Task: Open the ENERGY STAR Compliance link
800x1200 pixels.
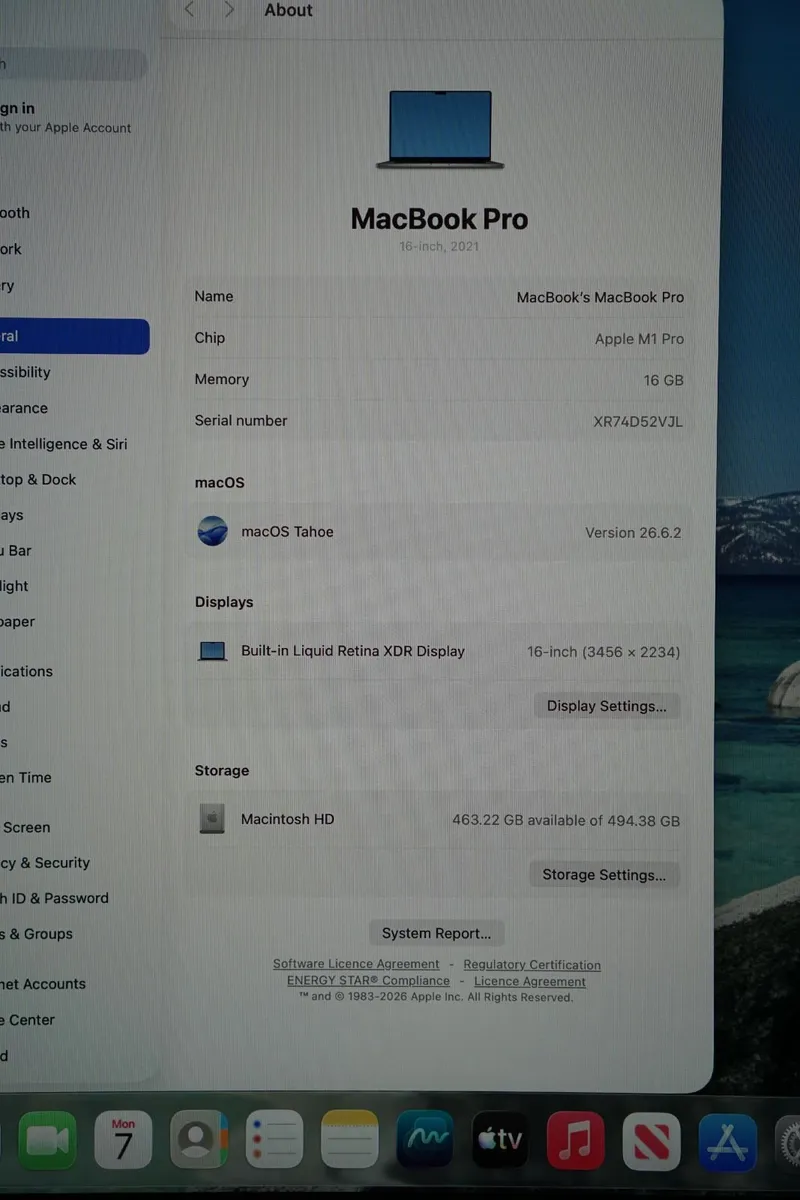Action: (368, 981)
